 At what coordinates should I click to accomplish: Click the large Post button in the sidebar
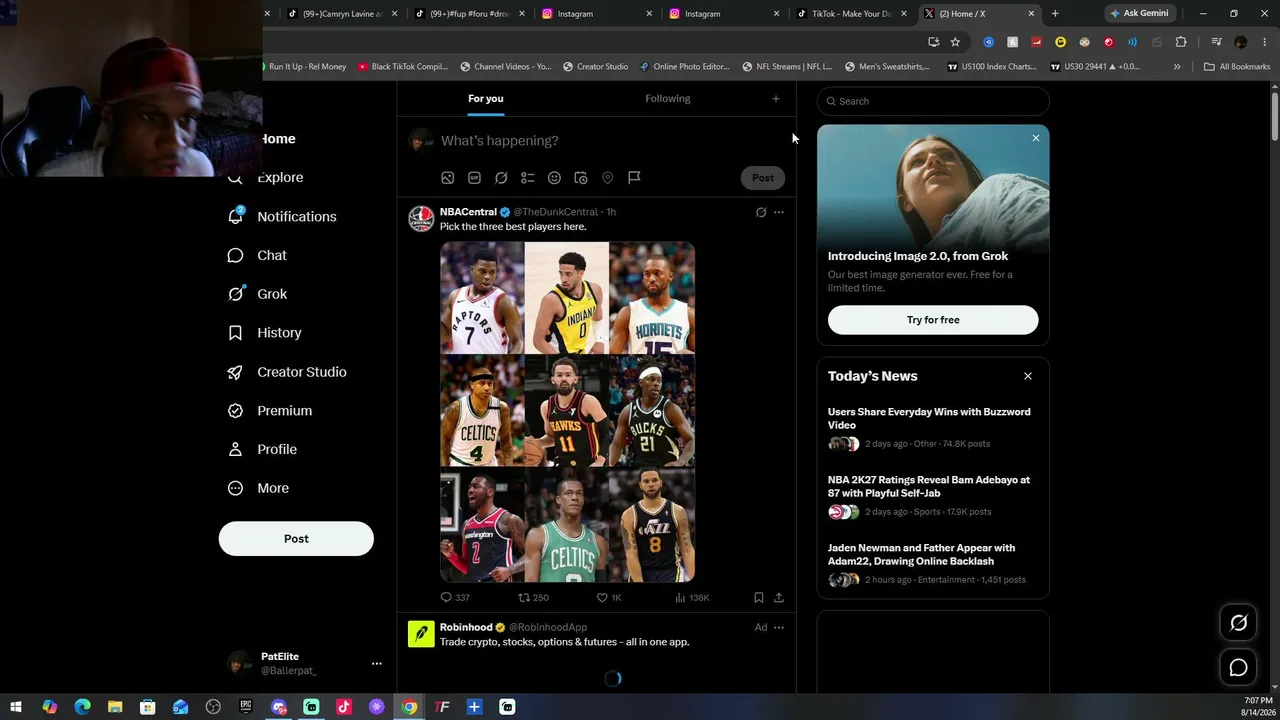[296, 539]
